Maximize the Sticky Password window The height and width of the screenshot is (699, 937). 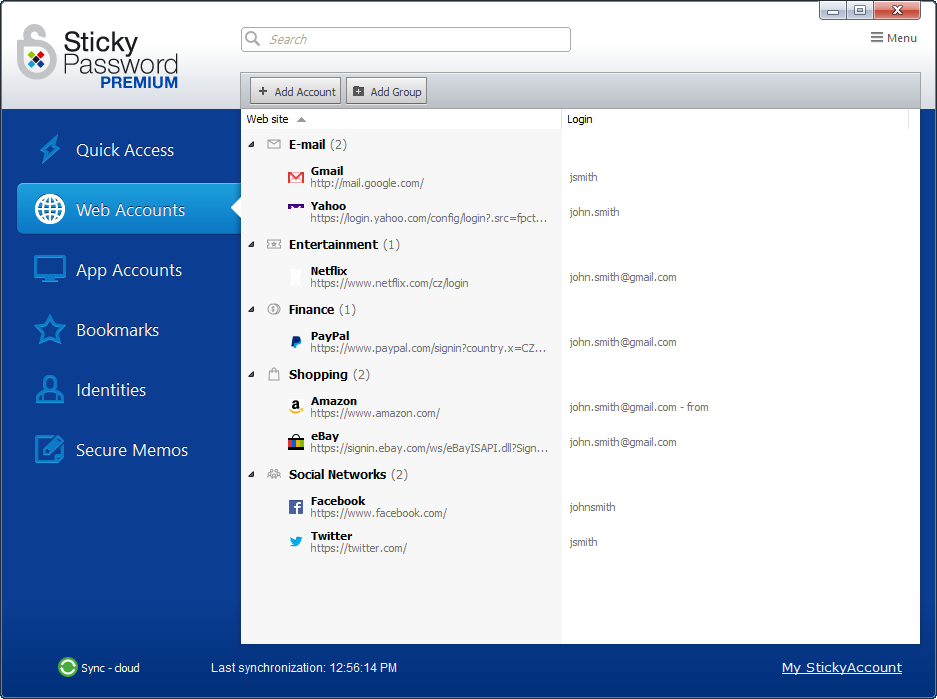[x=860, y=10]
